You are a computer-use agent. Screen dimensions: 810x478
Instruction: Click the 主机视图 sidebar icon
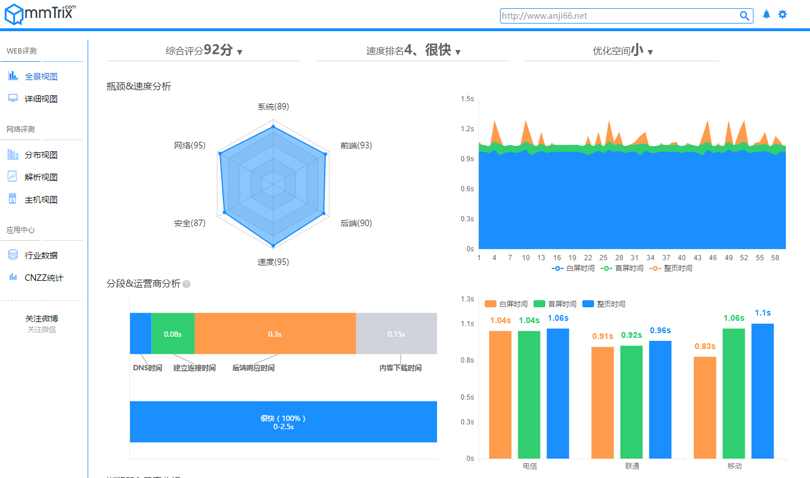[12, 199]
